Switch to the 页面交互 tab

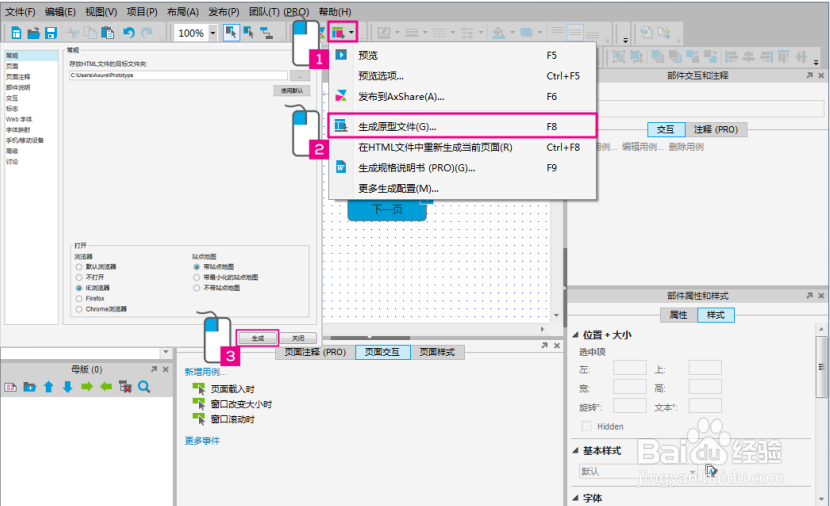pyautogui.click(x=382, y=352)
